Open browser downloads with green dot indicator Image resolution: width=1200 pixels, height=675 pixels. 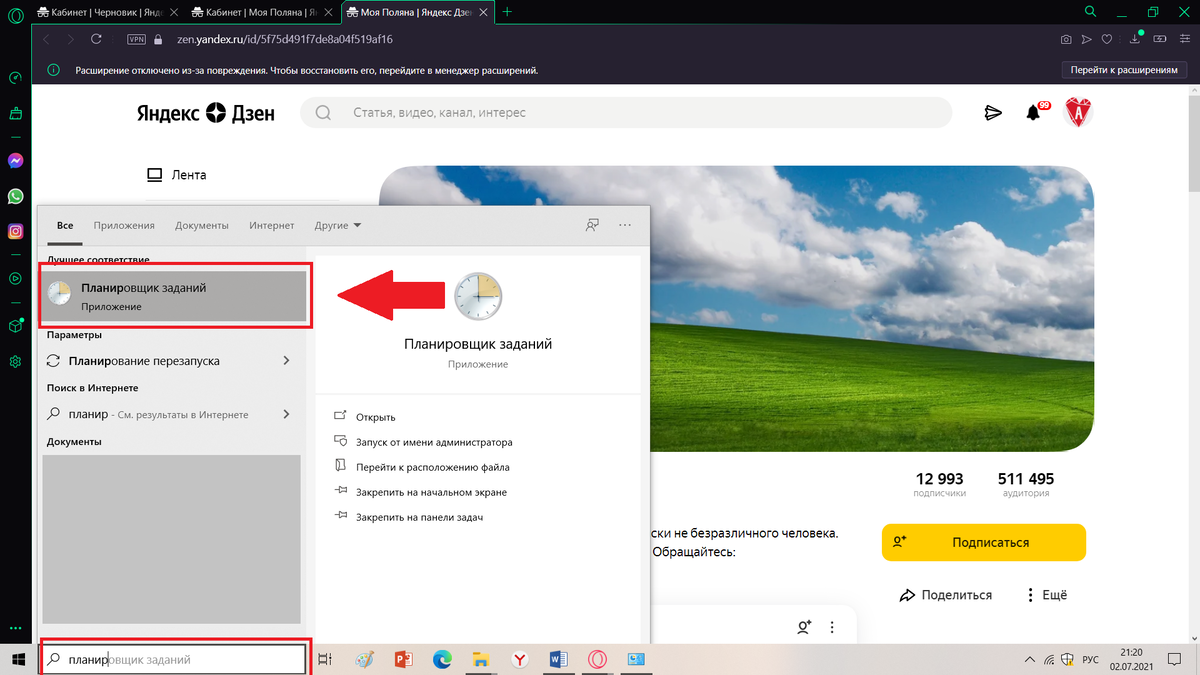click(x=1134, y=40)
